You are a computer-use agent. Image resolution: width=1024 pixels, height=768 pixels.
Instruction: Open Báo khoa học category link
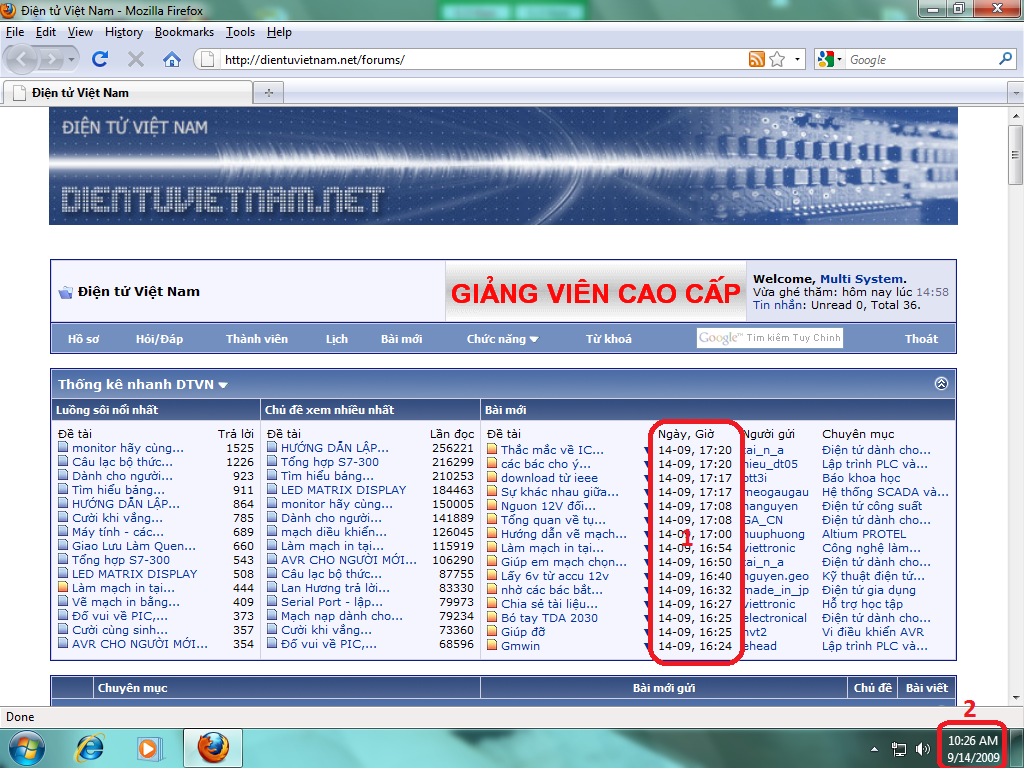[861, 478]
